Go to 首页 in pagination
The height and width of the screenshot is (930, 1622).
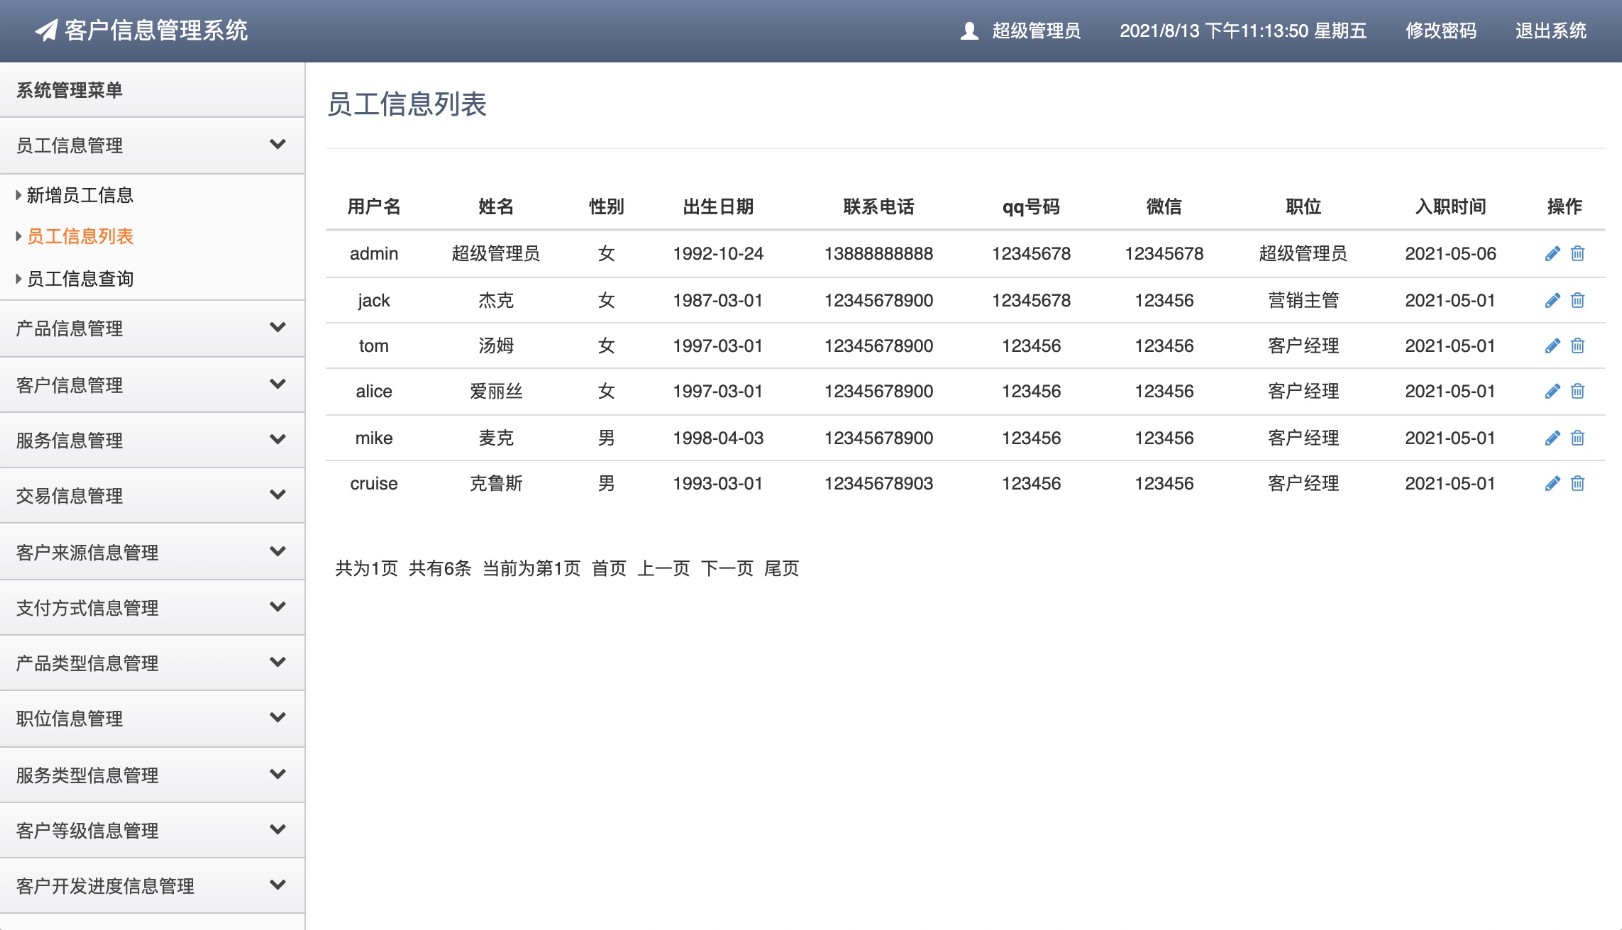(x=609, y=568)
